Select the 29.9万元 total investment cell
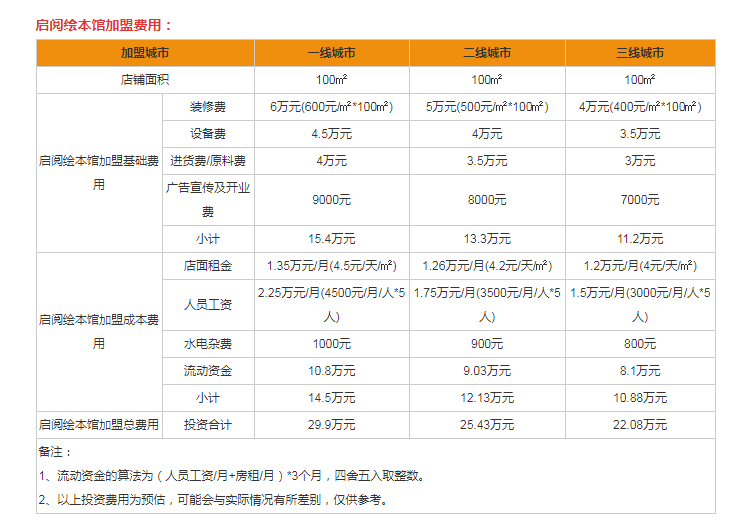750x529 pixels. pyautogui.click(x=331, y=425)
